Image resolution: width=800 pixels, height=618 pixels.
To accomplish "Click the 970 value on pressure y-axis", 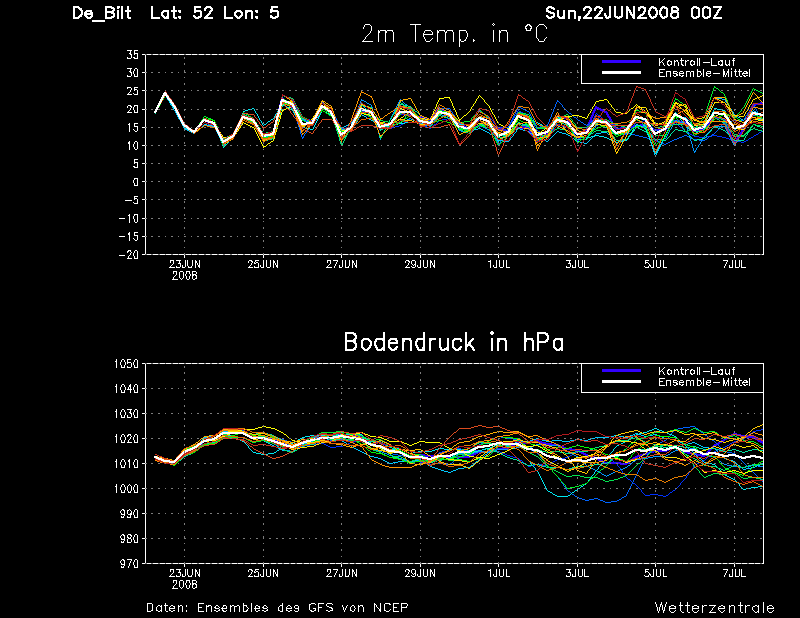I will tap(128, 564).
